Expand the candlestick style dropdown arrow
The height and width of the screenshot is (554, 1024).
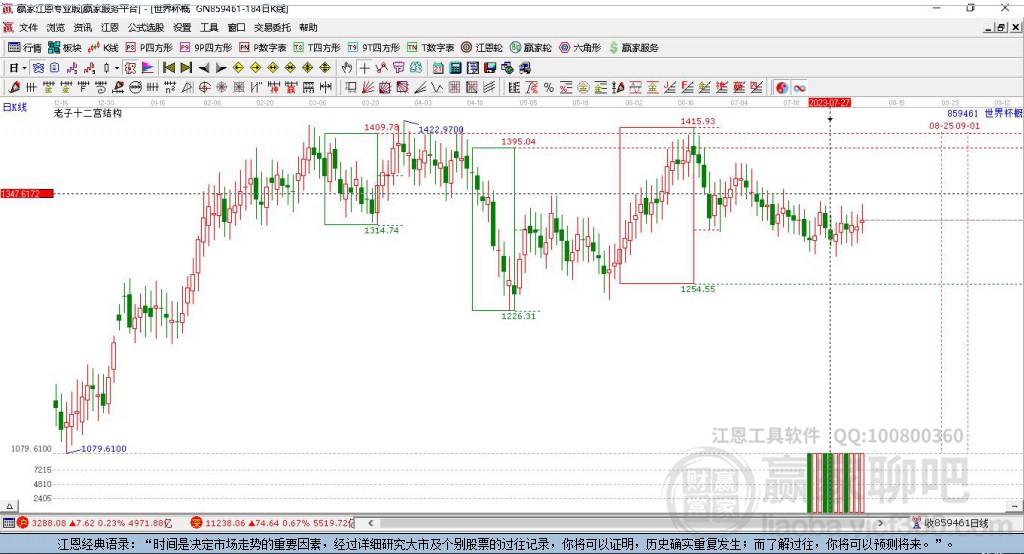pyautogui.click(x=117, y=68)
